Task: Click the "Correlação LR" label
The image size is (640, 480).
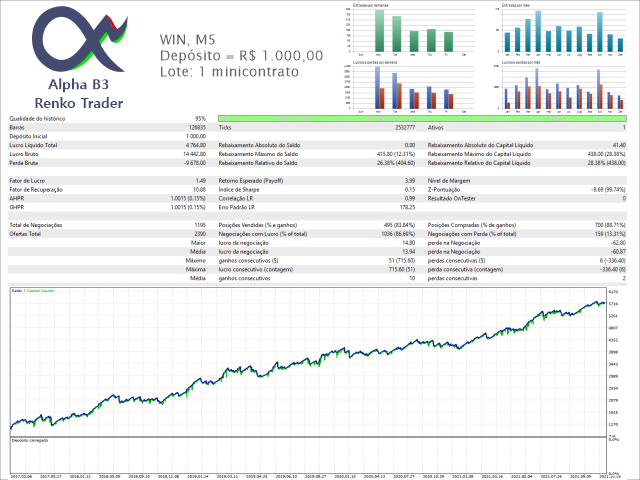Action: (x=236, y=198)
